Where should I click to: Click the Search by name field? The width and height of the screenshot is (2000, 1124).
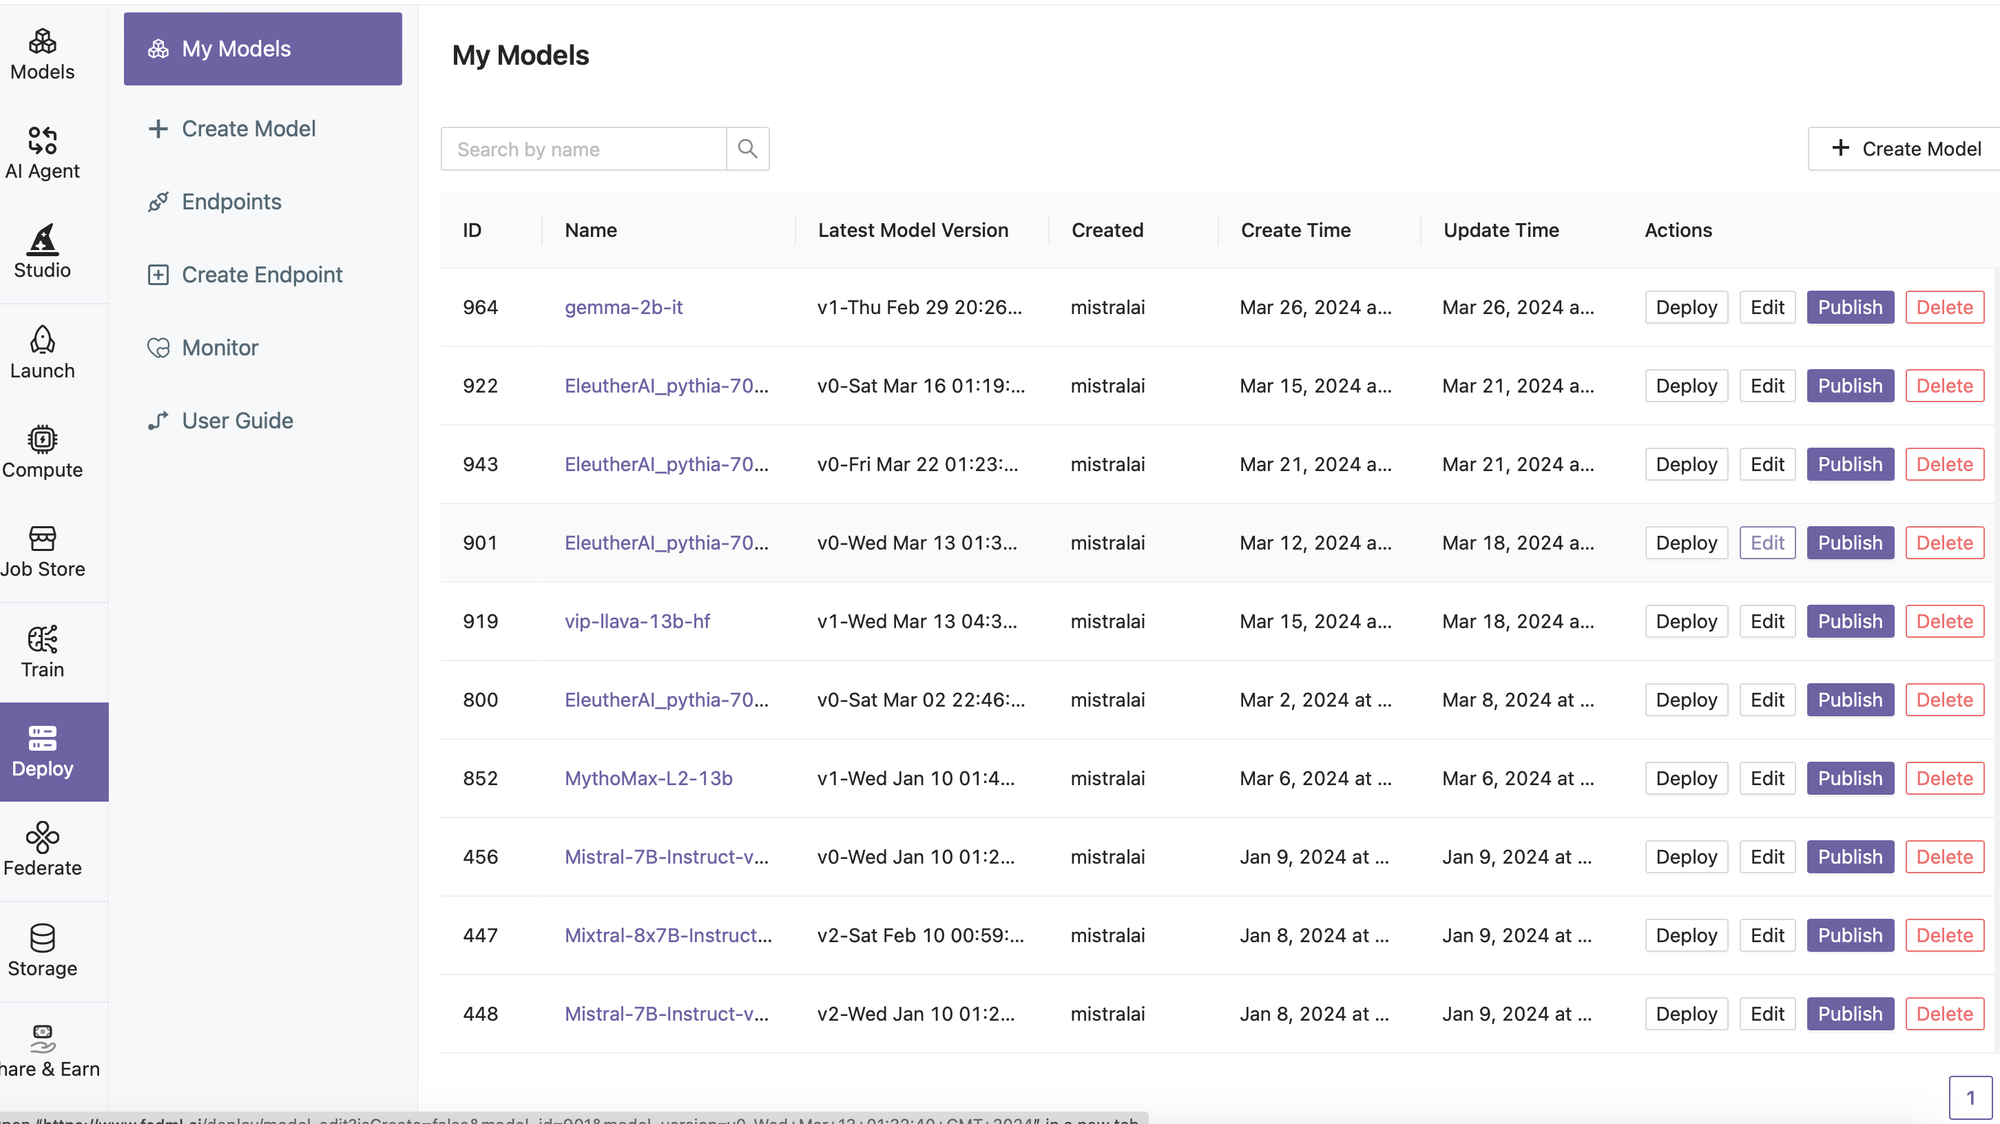click(583, 149)
